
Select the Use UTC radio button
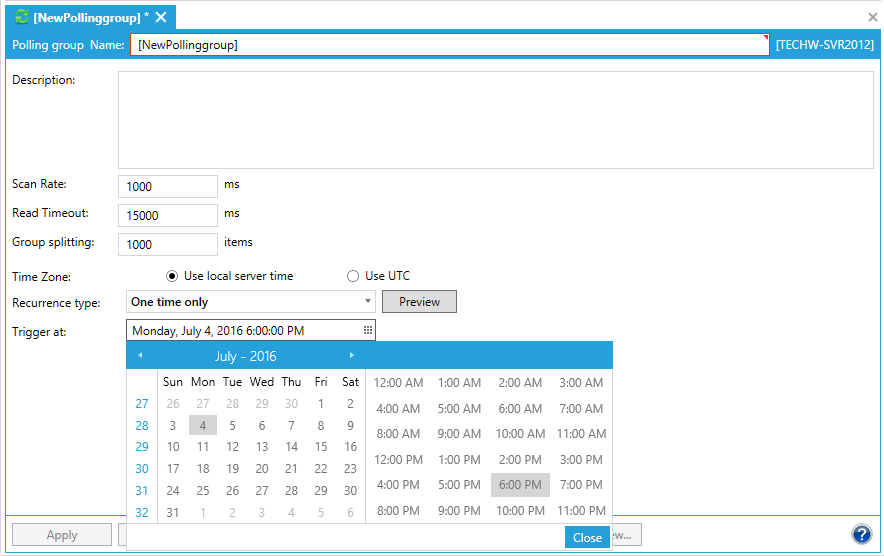point(352,276)
